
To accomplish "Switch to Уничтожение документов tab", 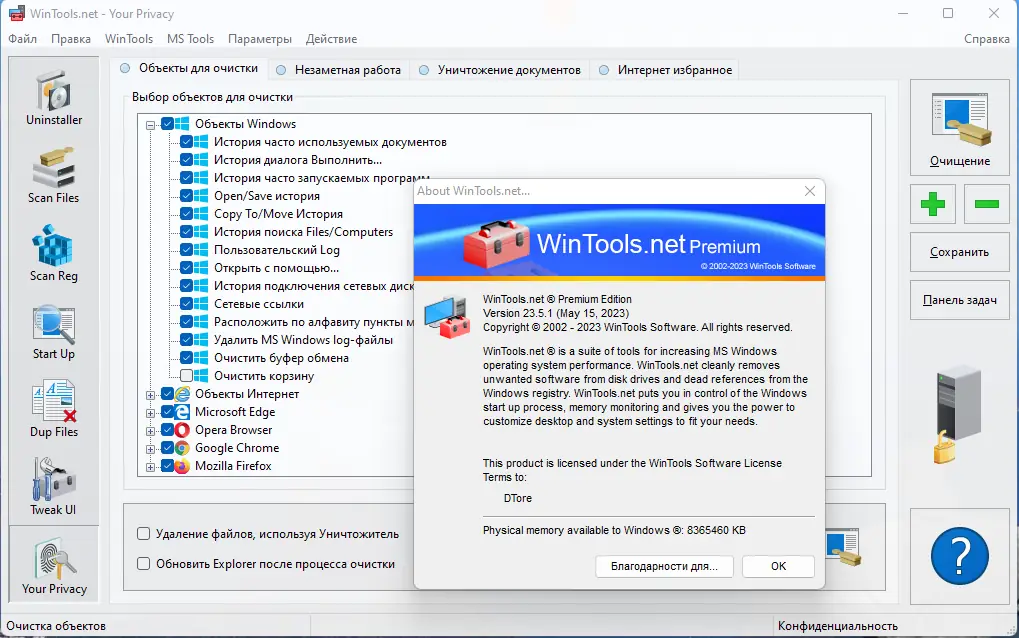I will tap(500, 70).
